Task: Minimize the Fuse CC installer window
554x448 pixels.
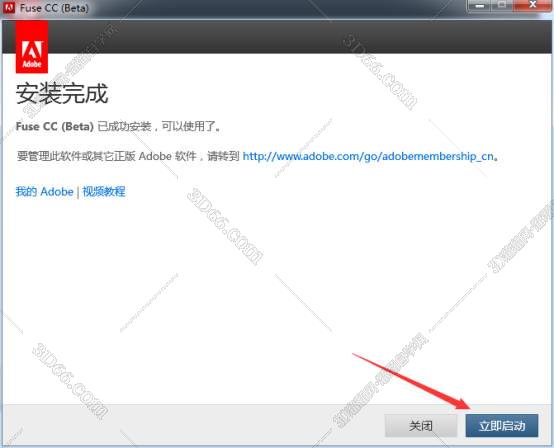Action: pyautogui.click(x=479, y=5)
